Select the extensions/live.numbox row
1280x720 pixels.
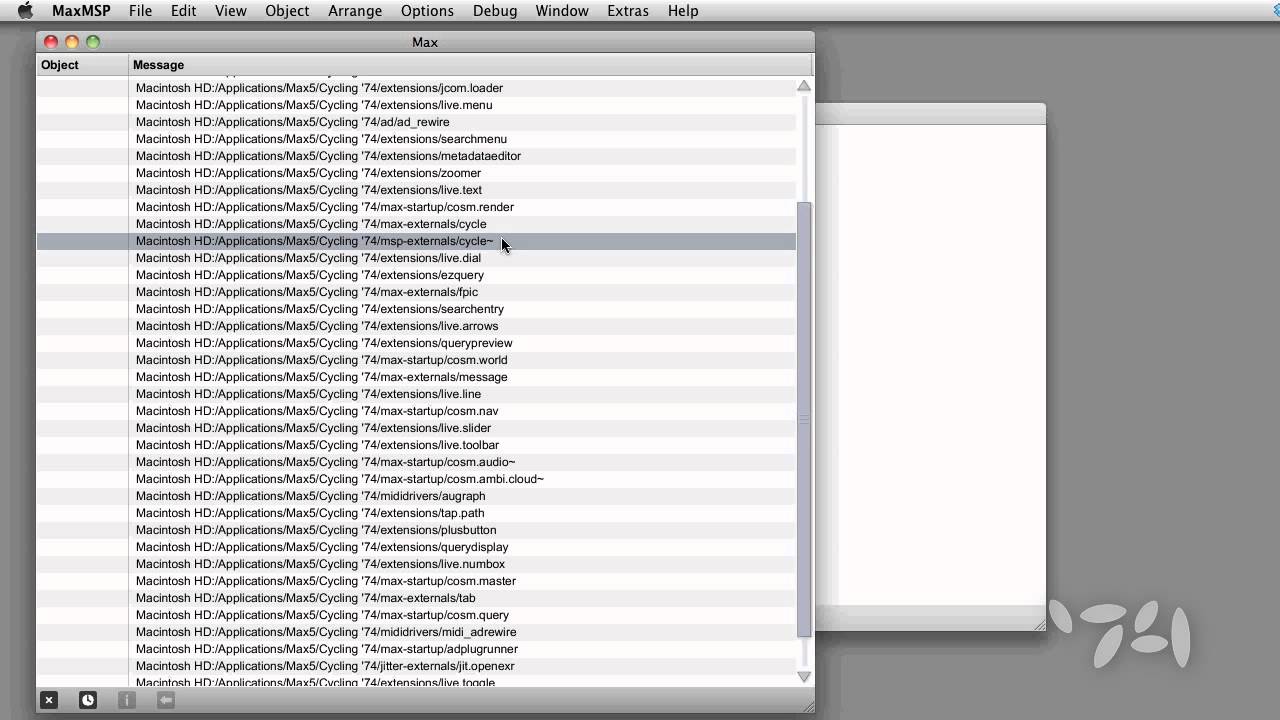[x=416, y=564]
